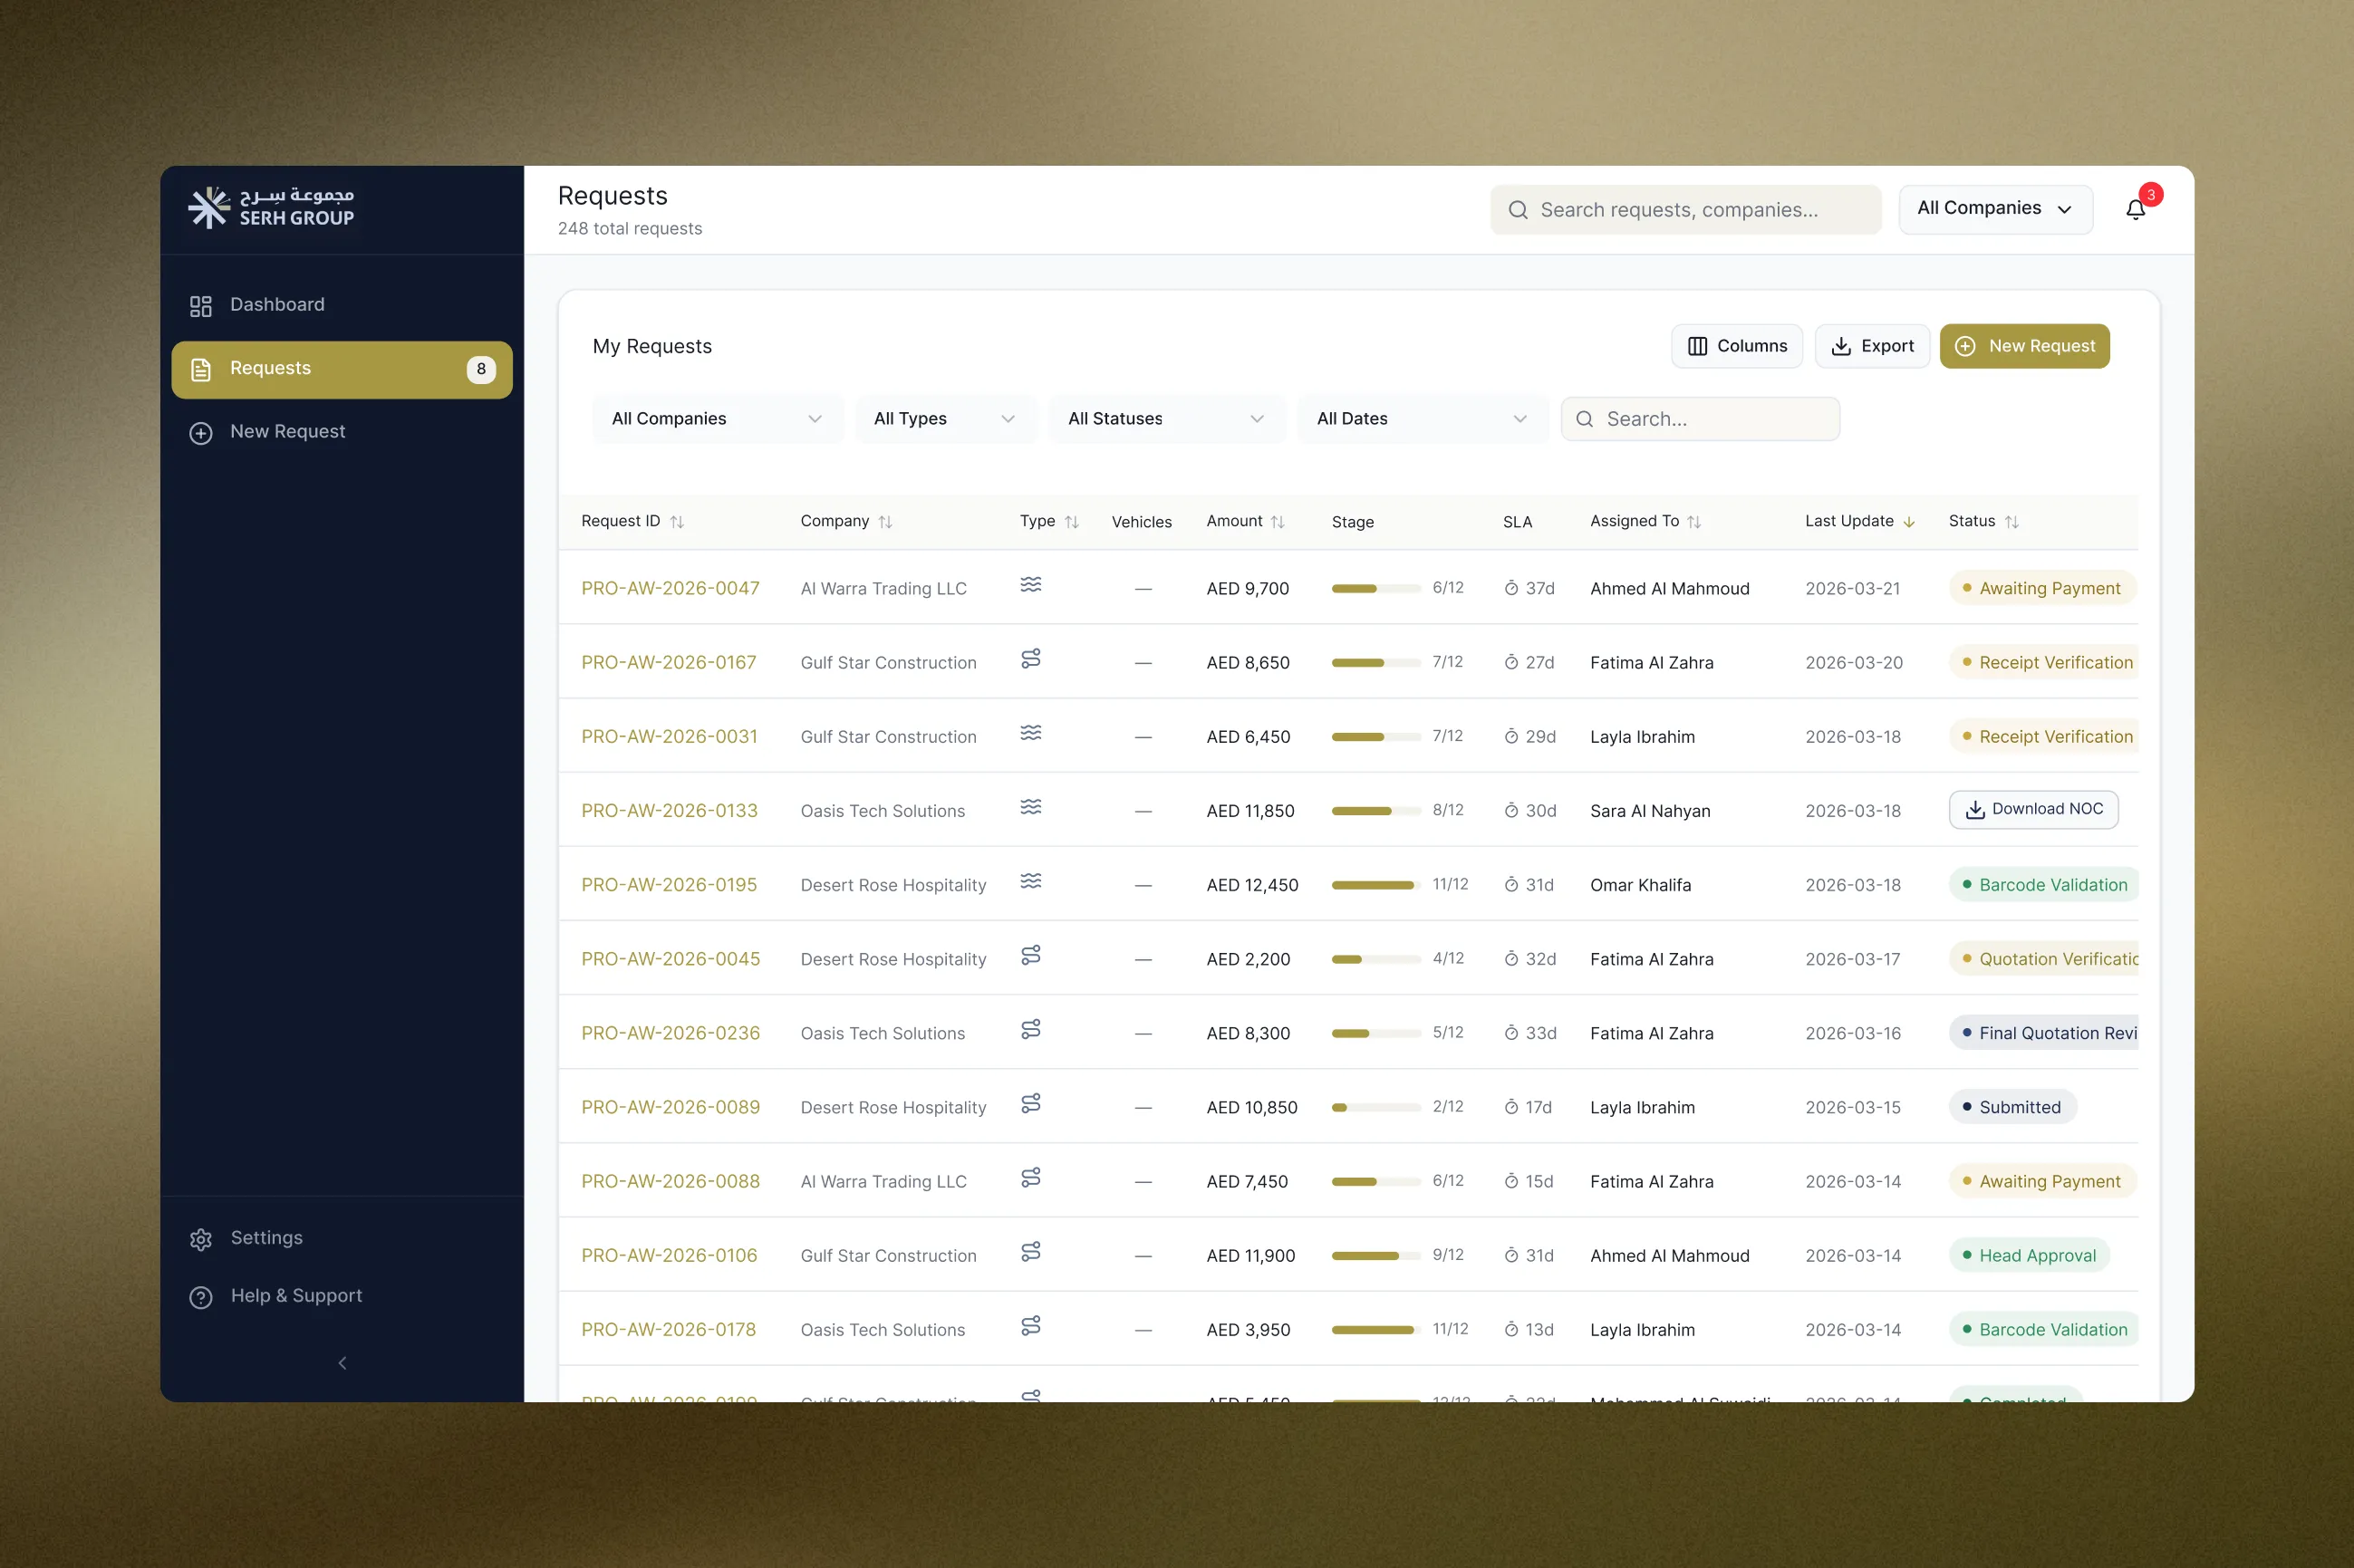
Task: Click the SLA timer icon for 17d
Action: coord(1511,1107)
